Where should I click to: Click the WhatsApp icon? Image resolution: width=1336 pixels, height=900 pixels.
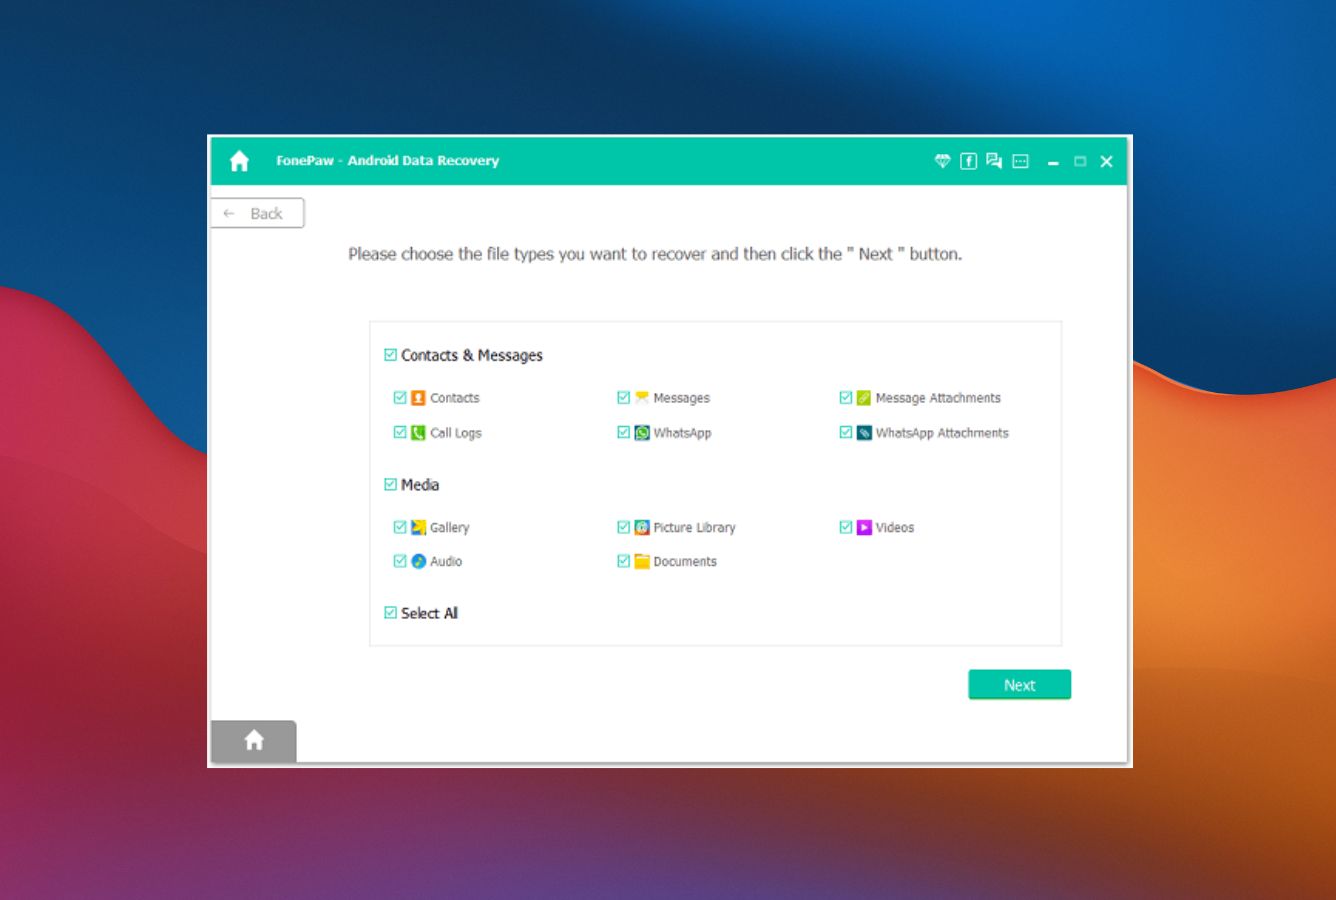tap(642, 433)
